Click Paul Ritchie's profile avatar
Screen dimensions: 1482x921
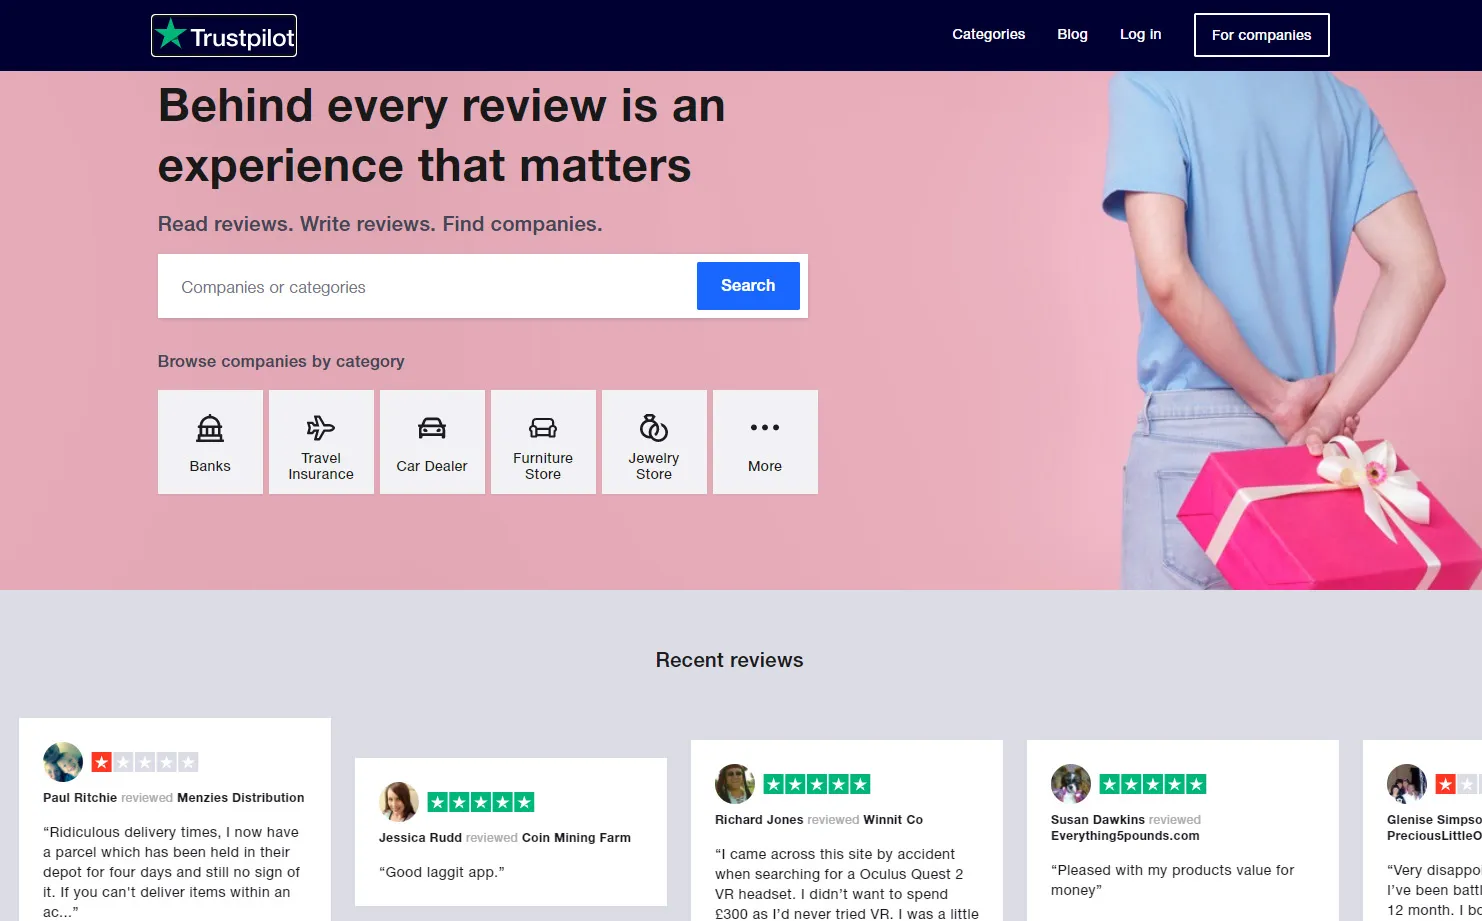(x=63, y=762)
